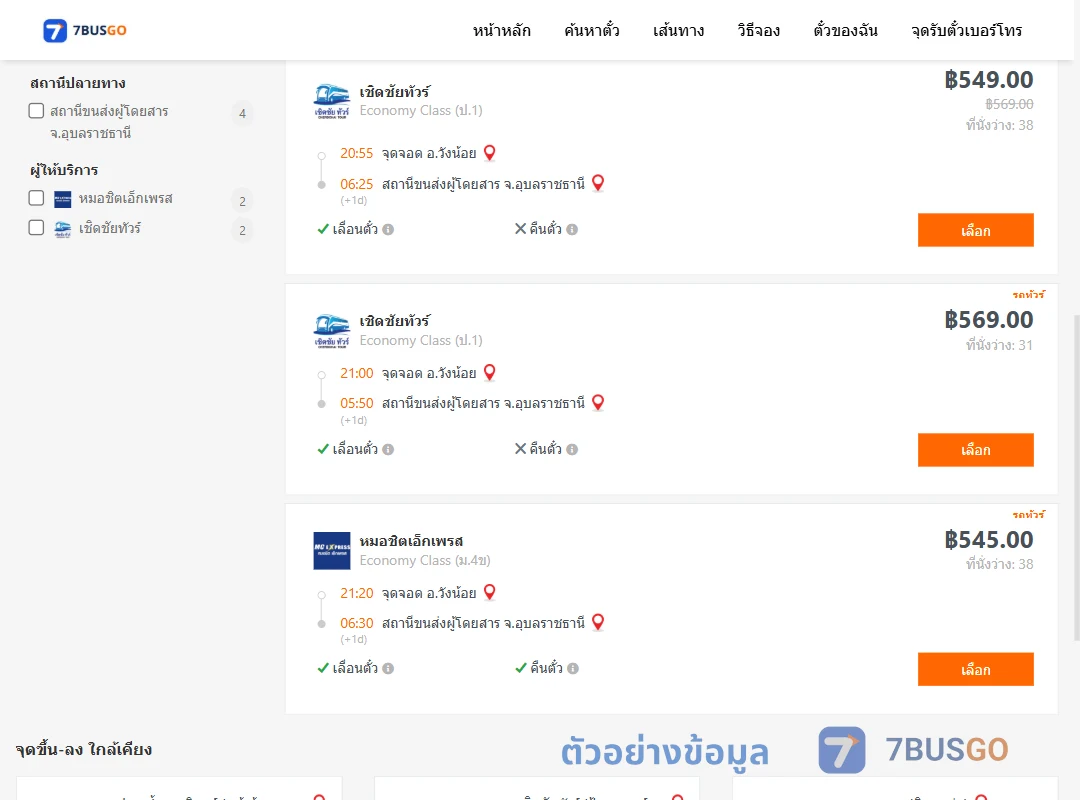
Task: Open the map pin for the 06:30 arrival
Action: tap(598, 622)
